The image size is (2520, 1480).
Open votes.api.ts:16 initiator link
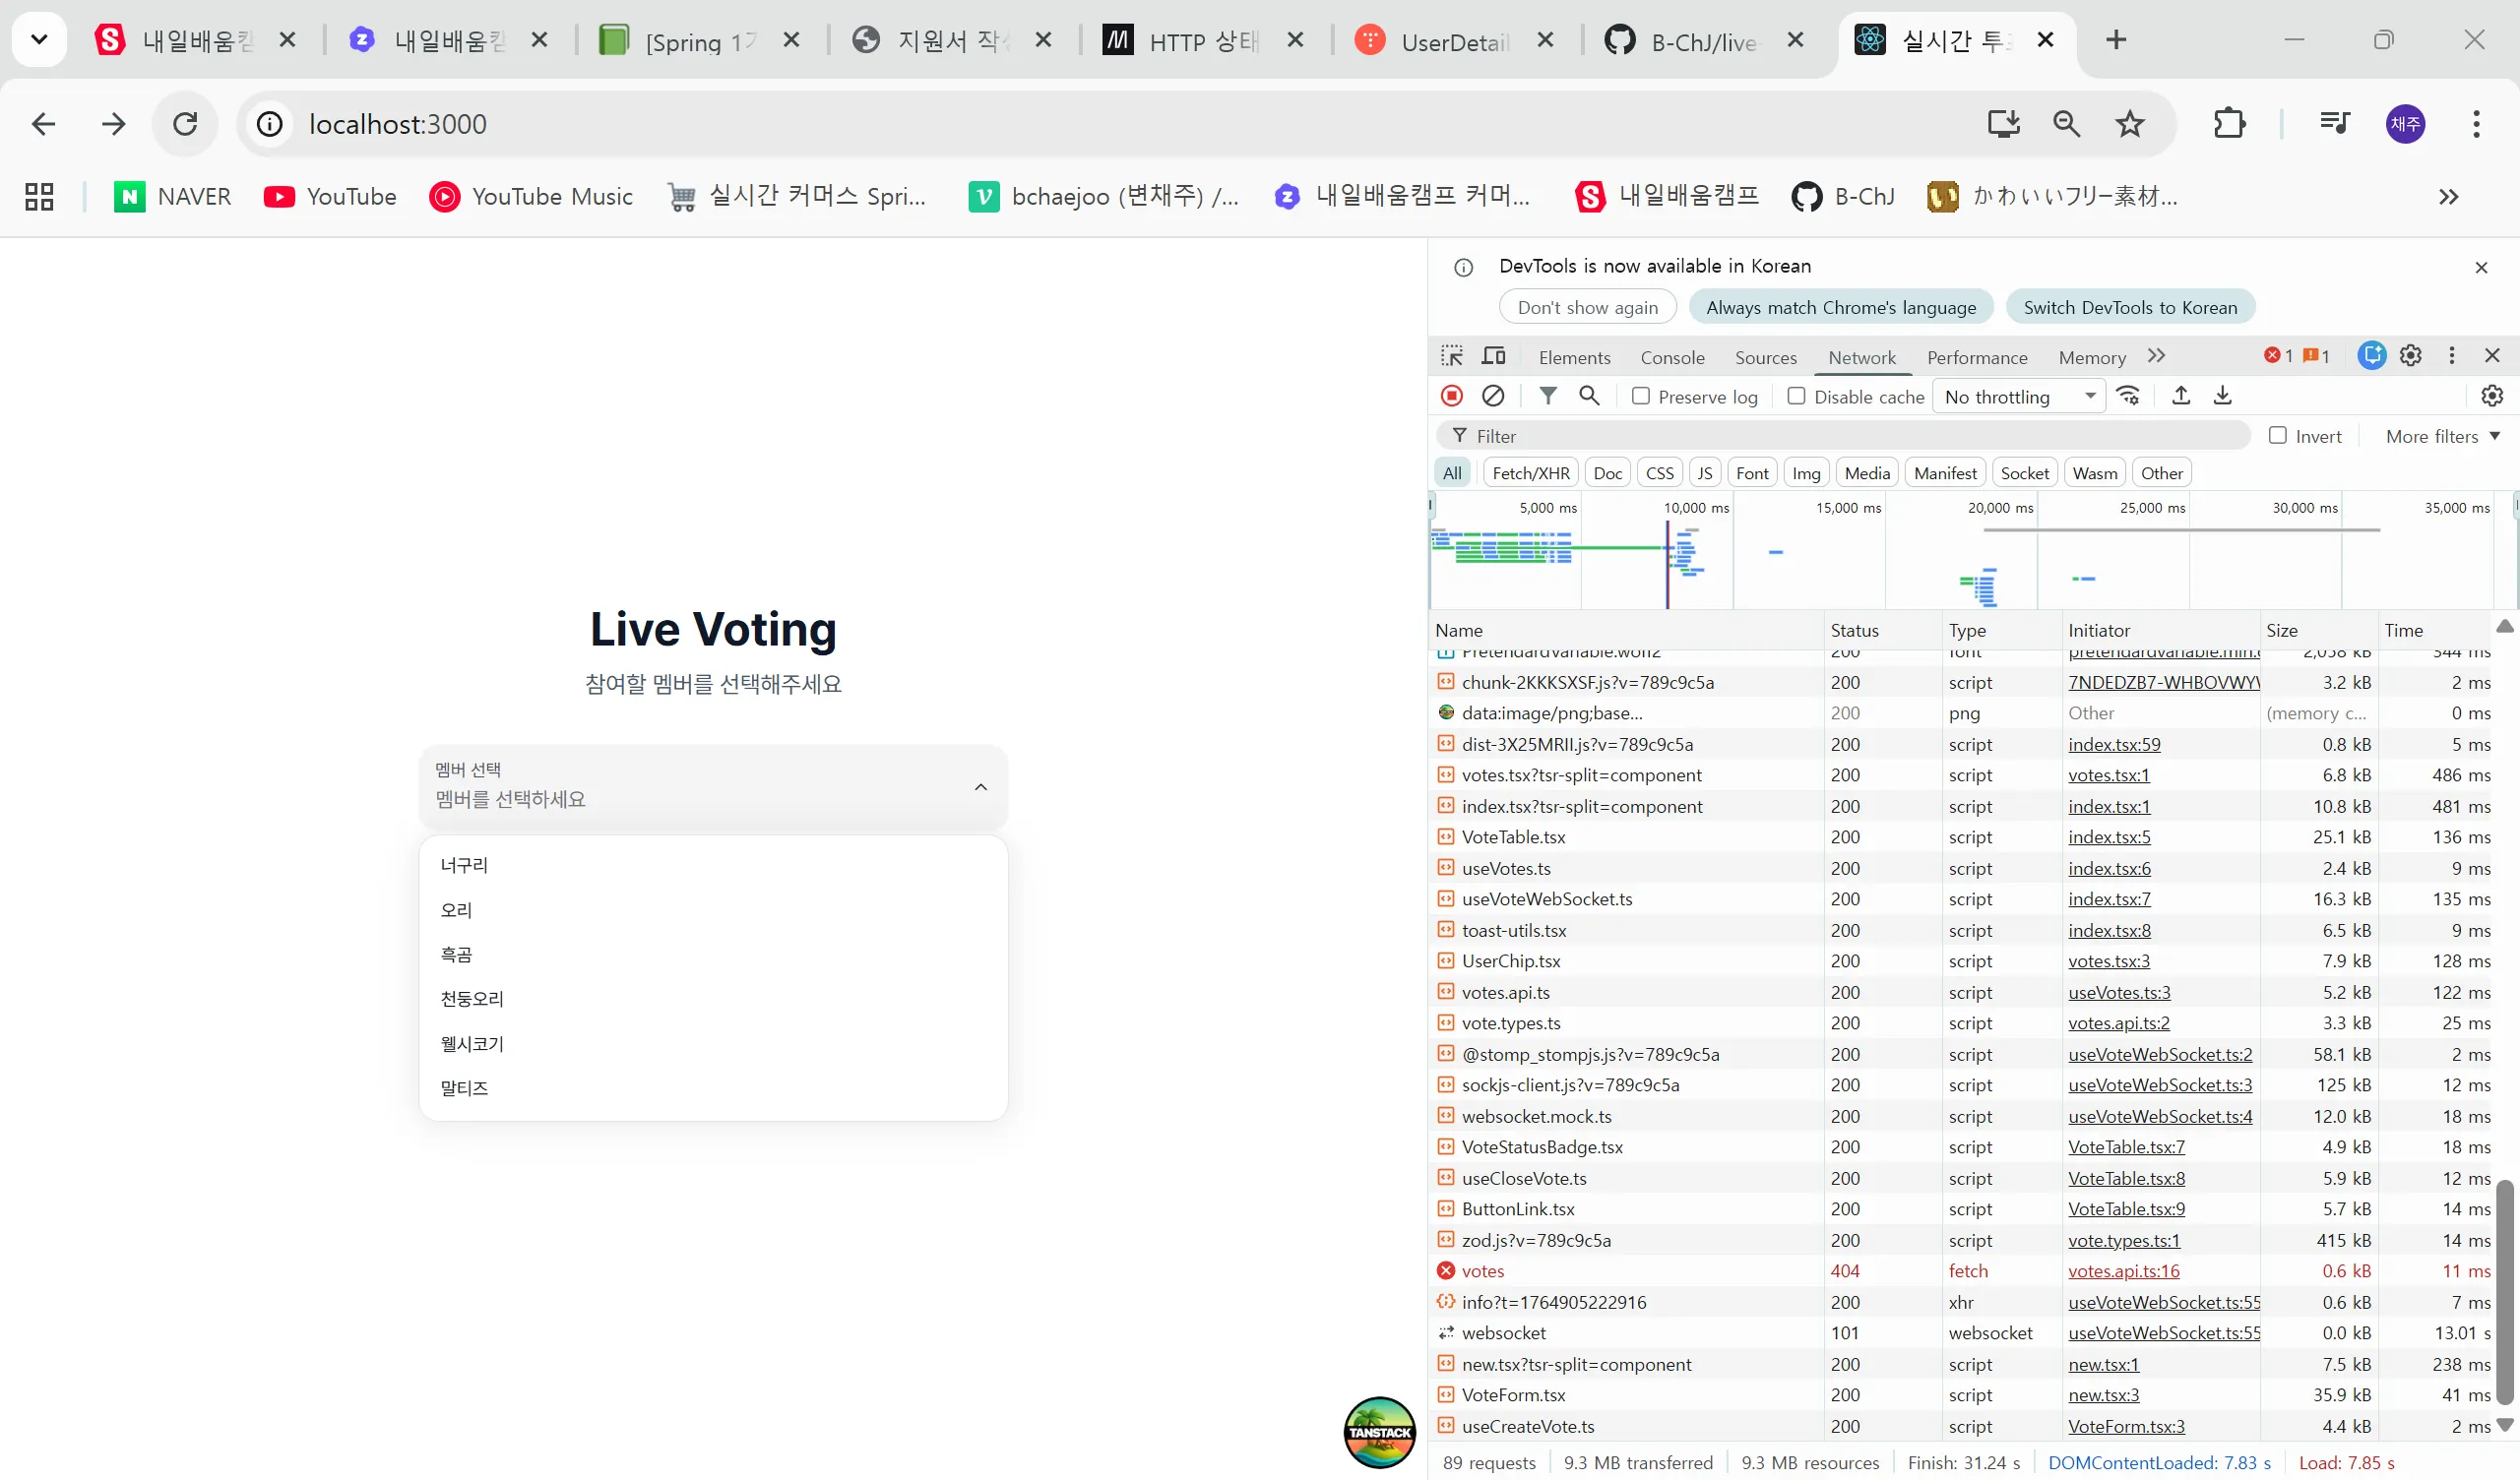coord(2123,1271)
